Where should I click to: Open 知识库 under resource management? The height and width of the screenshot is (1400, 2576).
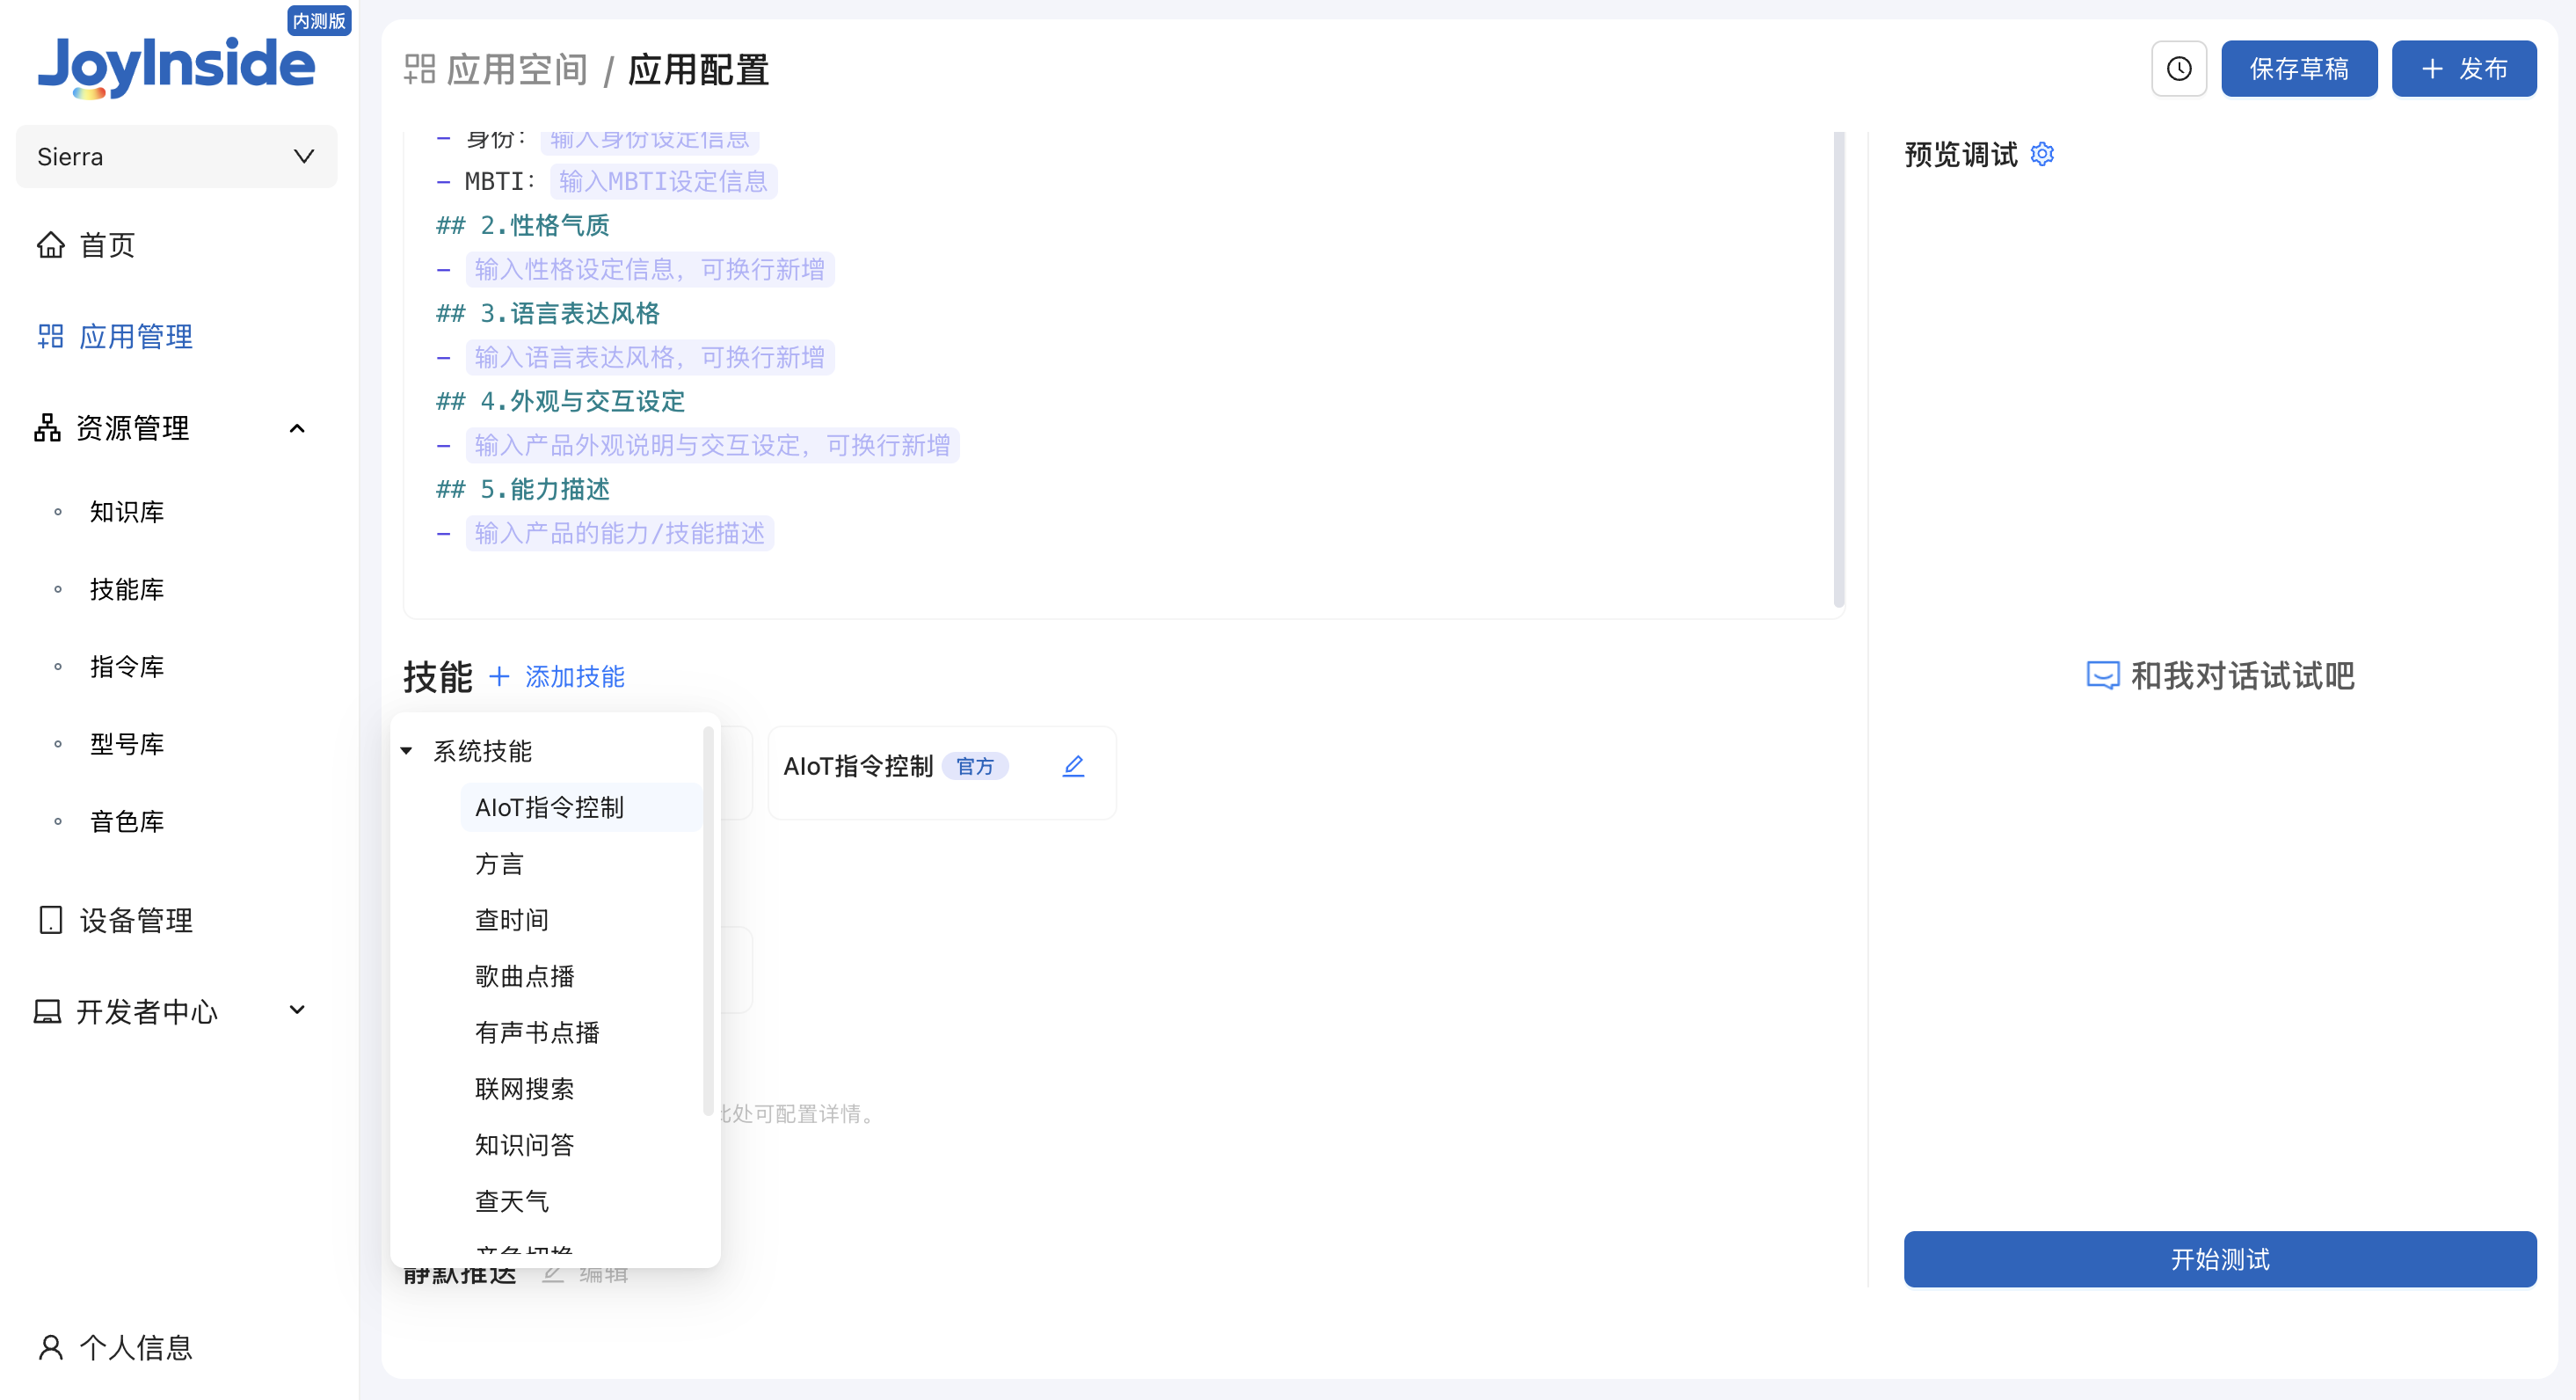(127, 512)
